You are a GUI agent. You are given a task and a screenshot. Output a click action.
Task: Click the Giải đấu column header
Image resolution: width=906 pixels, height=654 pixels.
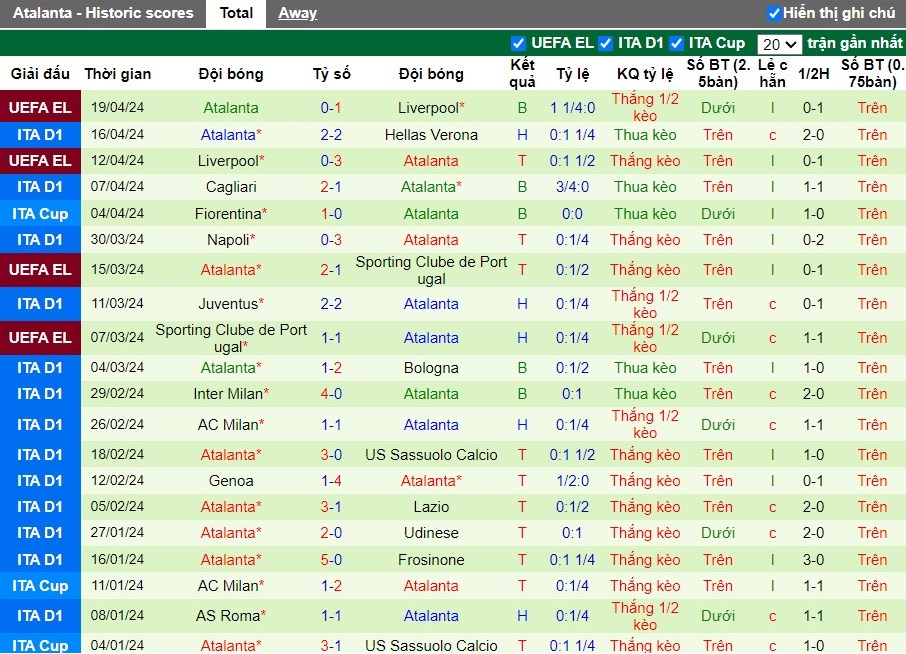40,74
